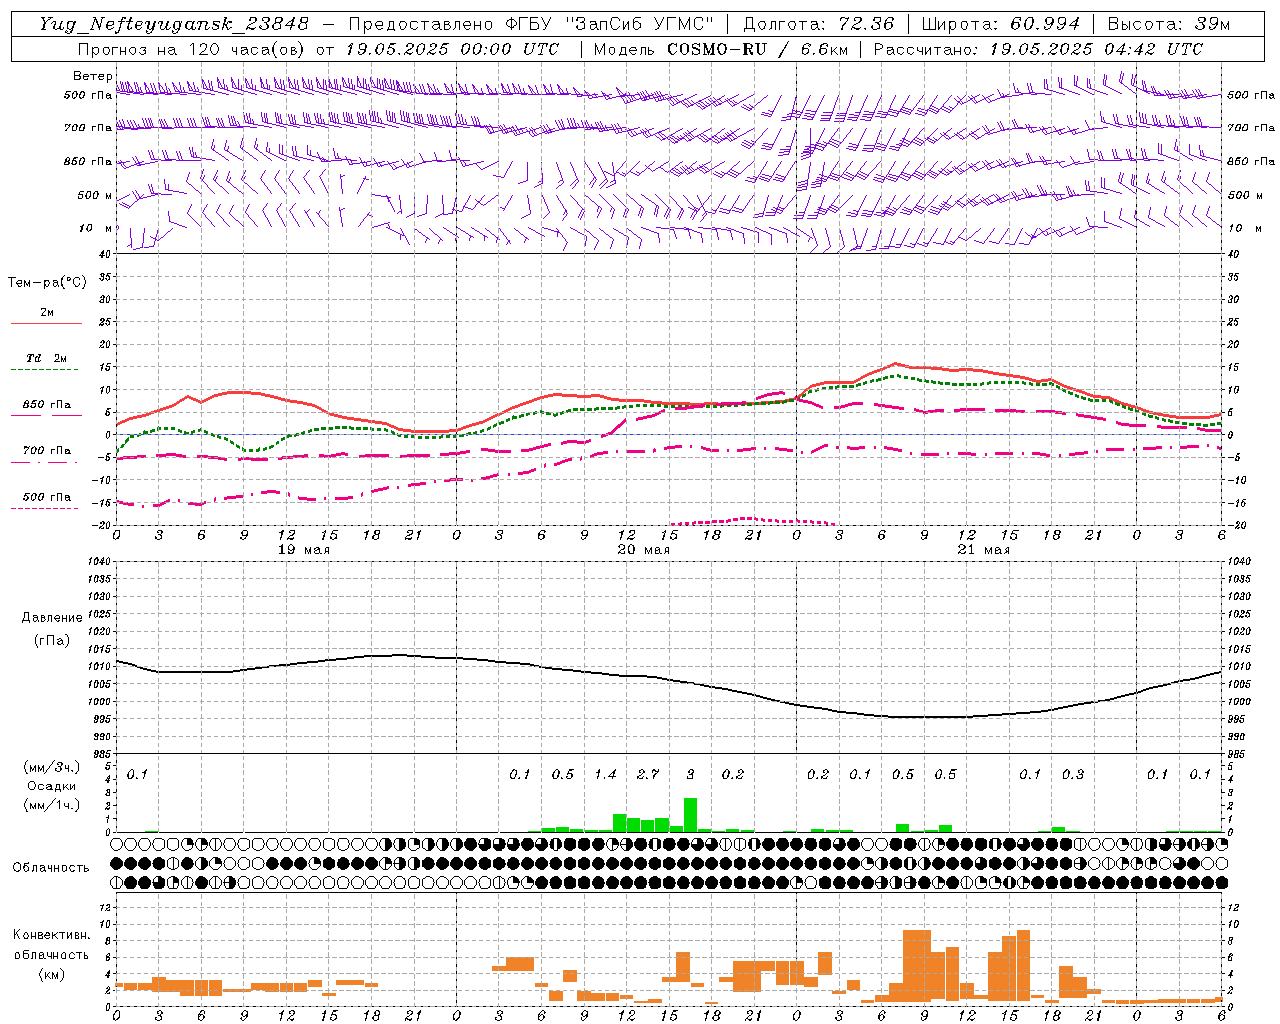Click the 'Ветер' wind panel label

(92, 76)
